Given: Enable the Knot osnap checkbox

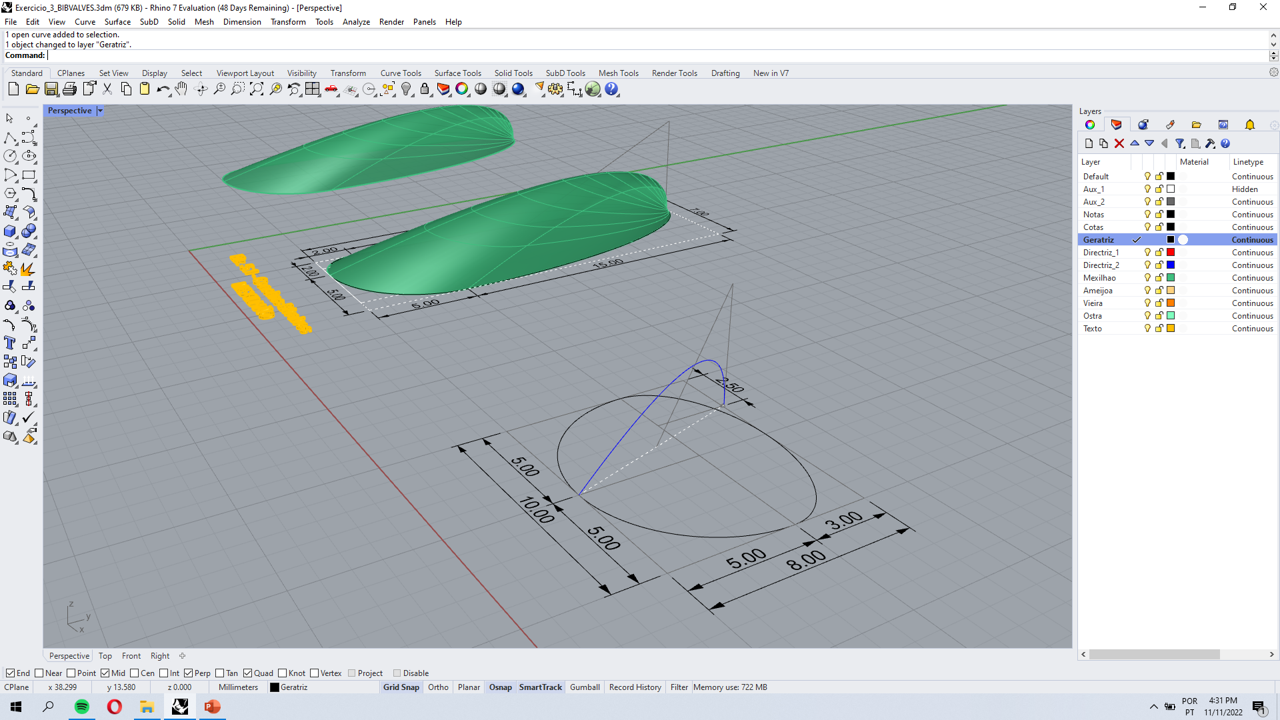Looking at the screenshot, I should pos(282,673).
